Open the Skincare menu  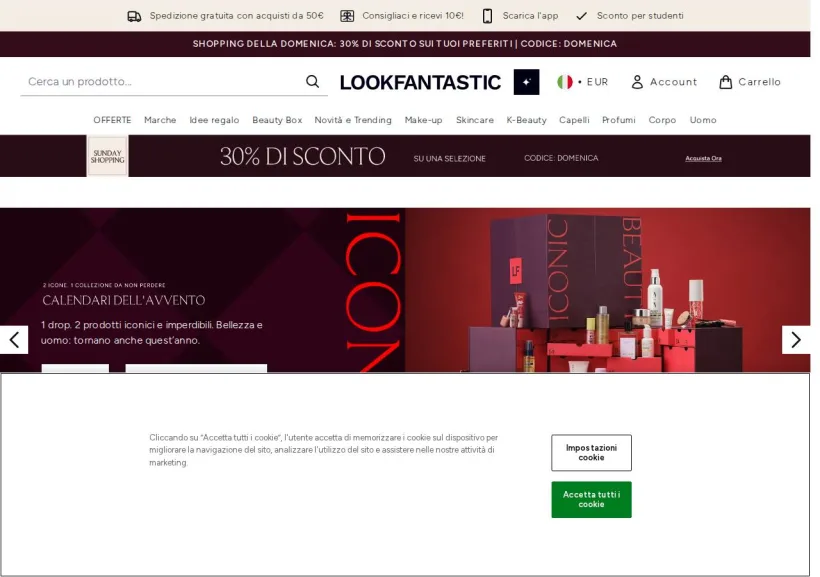click(x=475, y=120)
